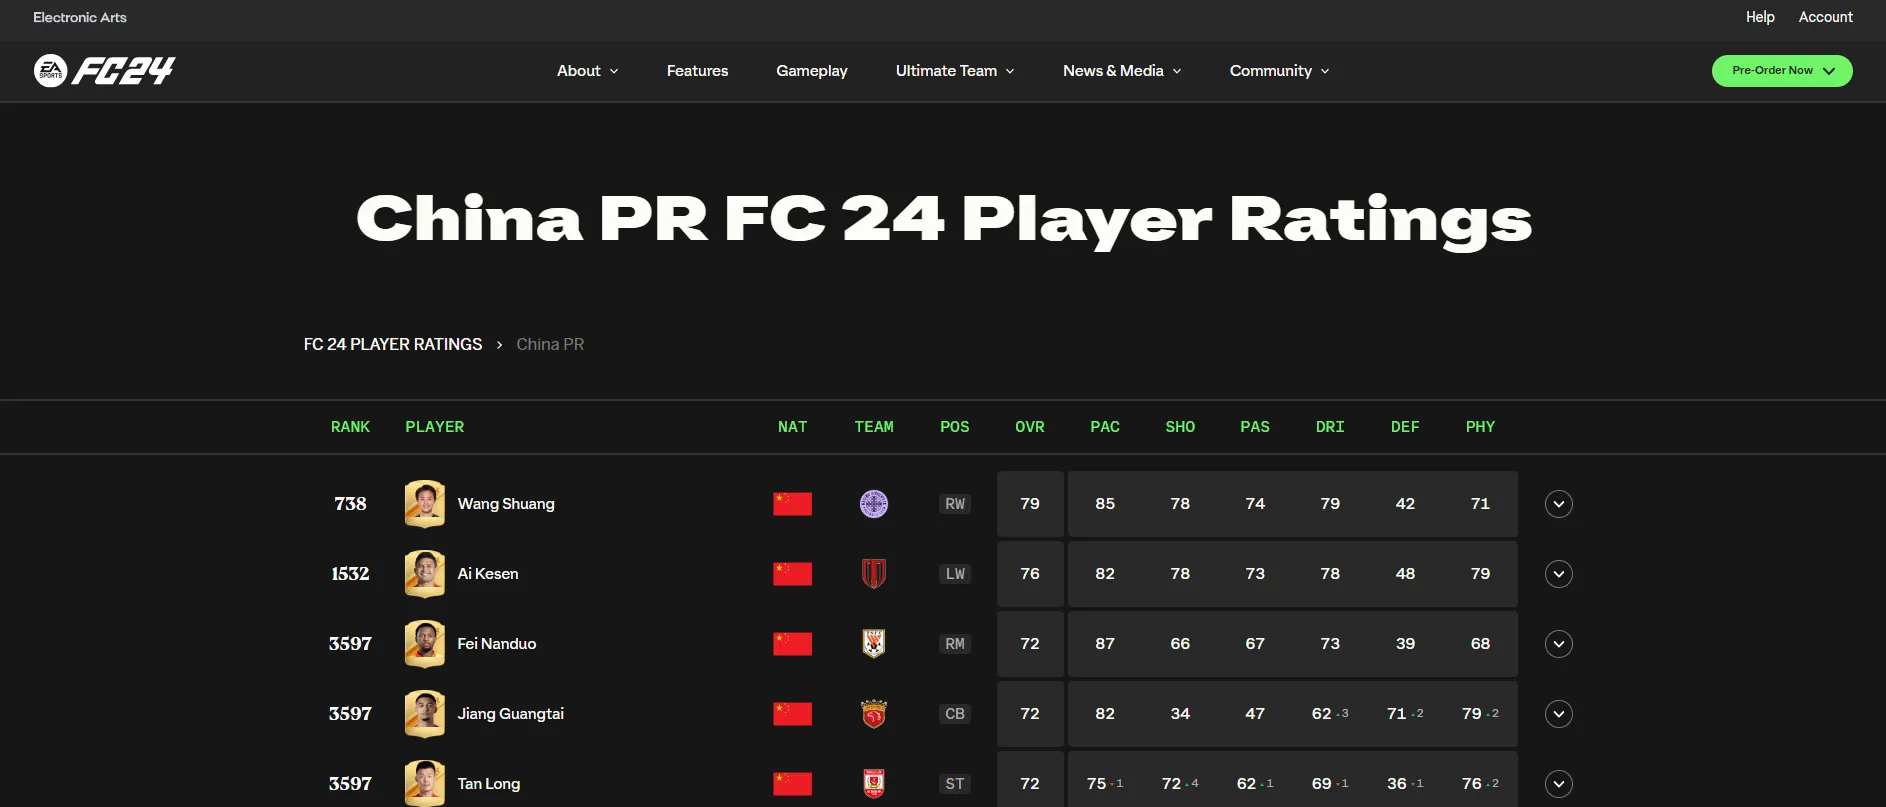The height and width of the screenshot is (807, 1886).
Task: Click Jiang Guangtai's team crest
Action: (x=874, y=714)
